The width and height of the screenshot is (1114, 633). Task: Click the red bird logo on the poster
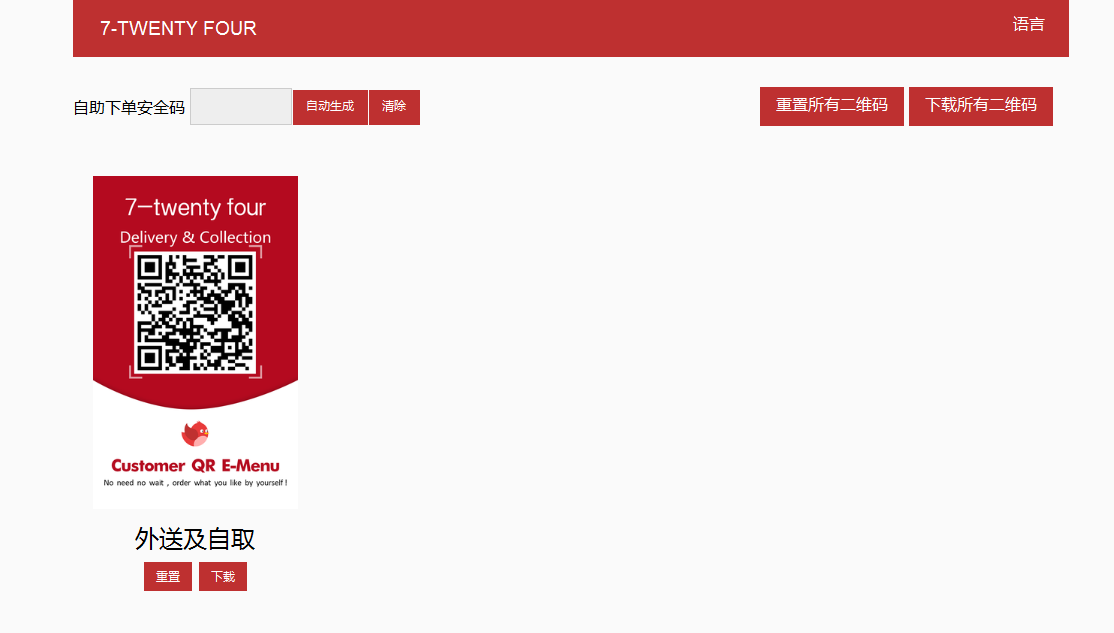(195, 433)
